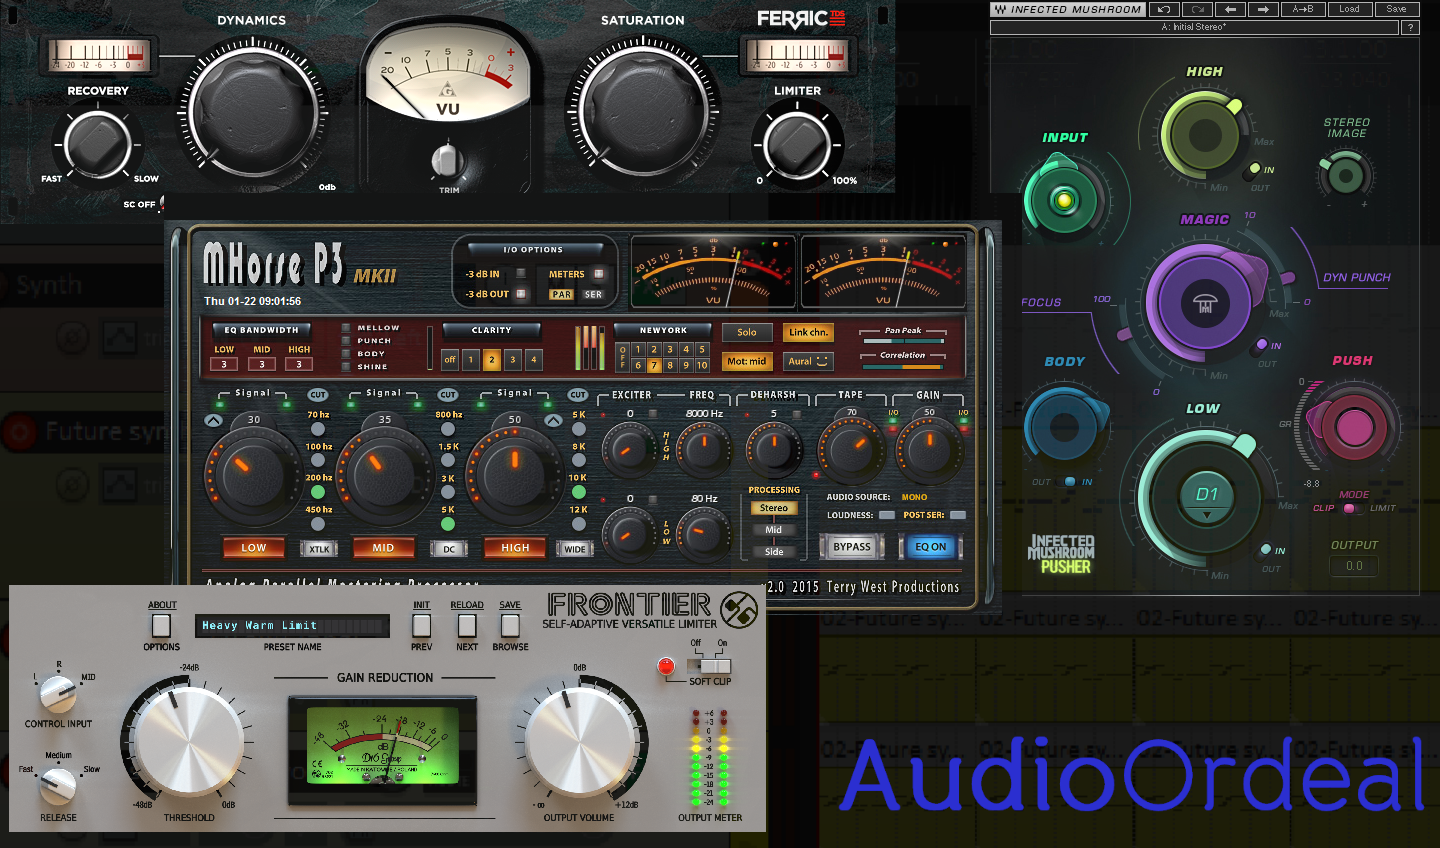
Task: Click the Frontier Threshold knob
Action: [189, 743]
